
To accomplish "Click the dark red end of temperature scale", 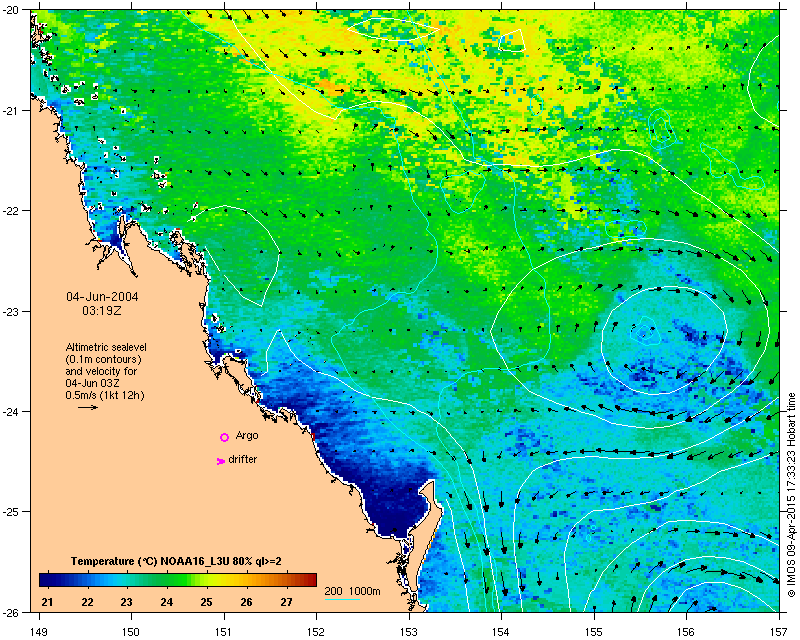I will 310,580.
